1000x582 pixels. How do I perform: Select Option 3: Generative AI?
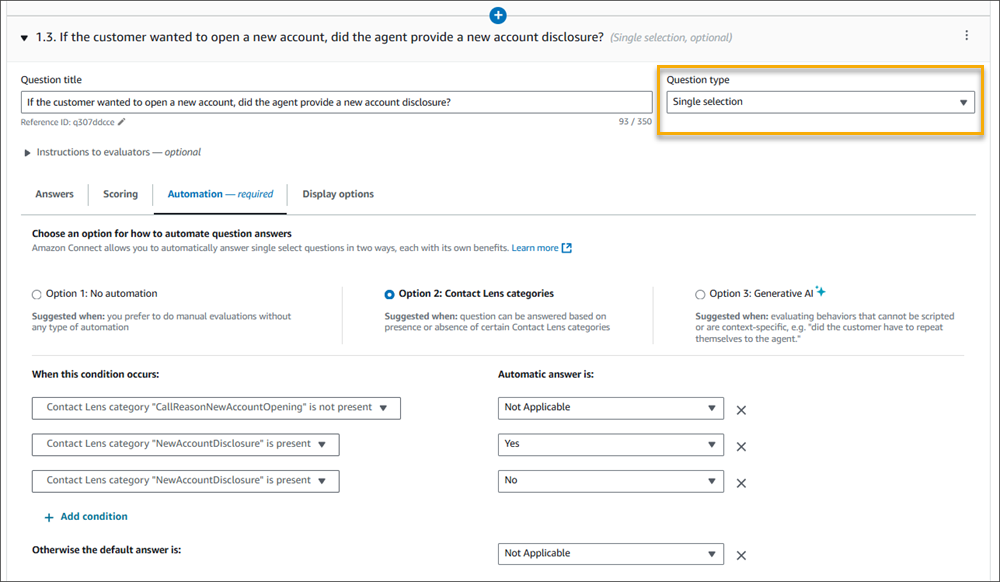[x=700, y=294]
